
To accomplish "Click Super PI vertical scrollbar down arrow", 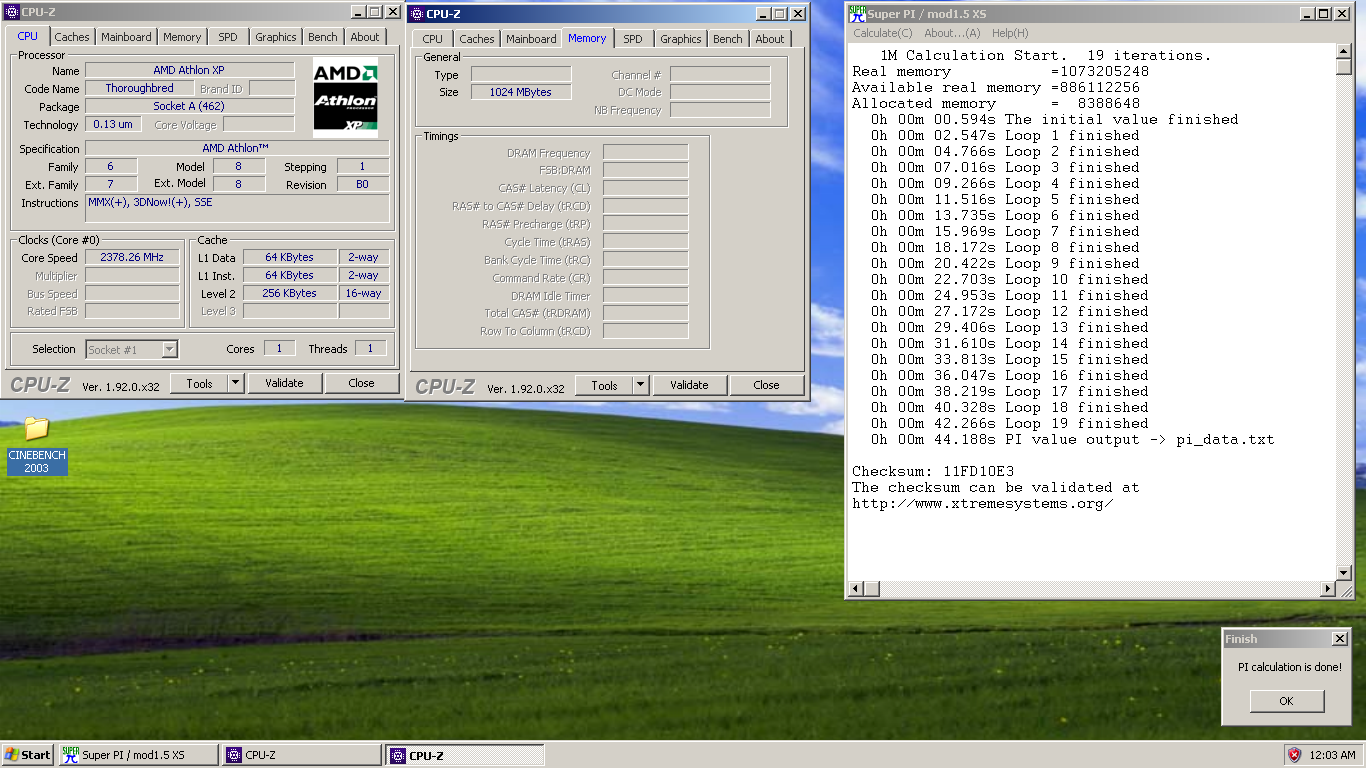I will (x=1344, y=573).
